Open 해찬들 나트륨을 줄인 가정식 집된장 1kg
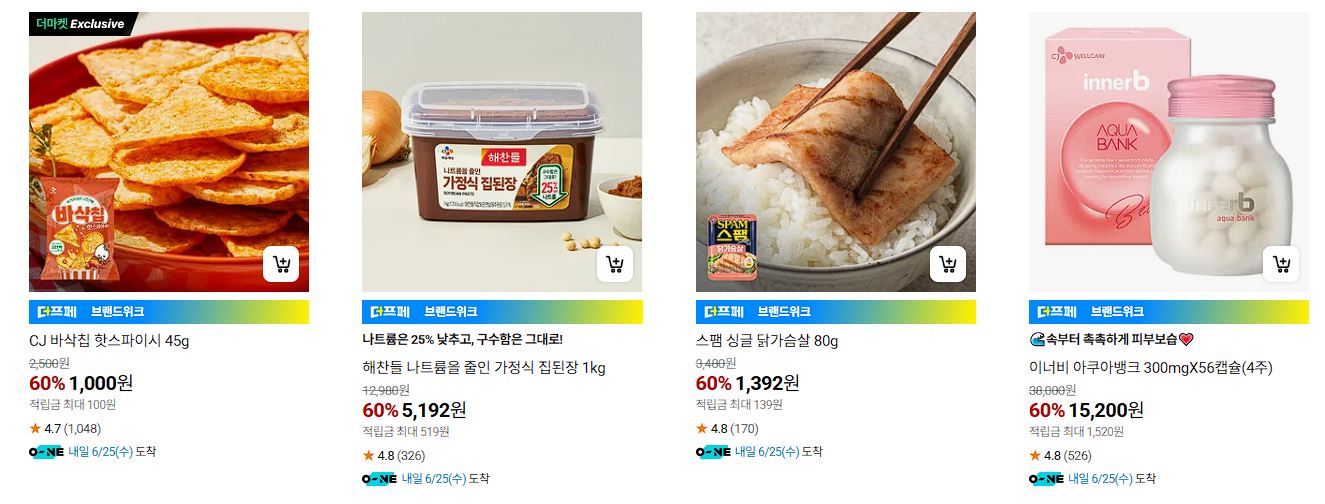The image size is (1325, 504). [x=484, y=367]
